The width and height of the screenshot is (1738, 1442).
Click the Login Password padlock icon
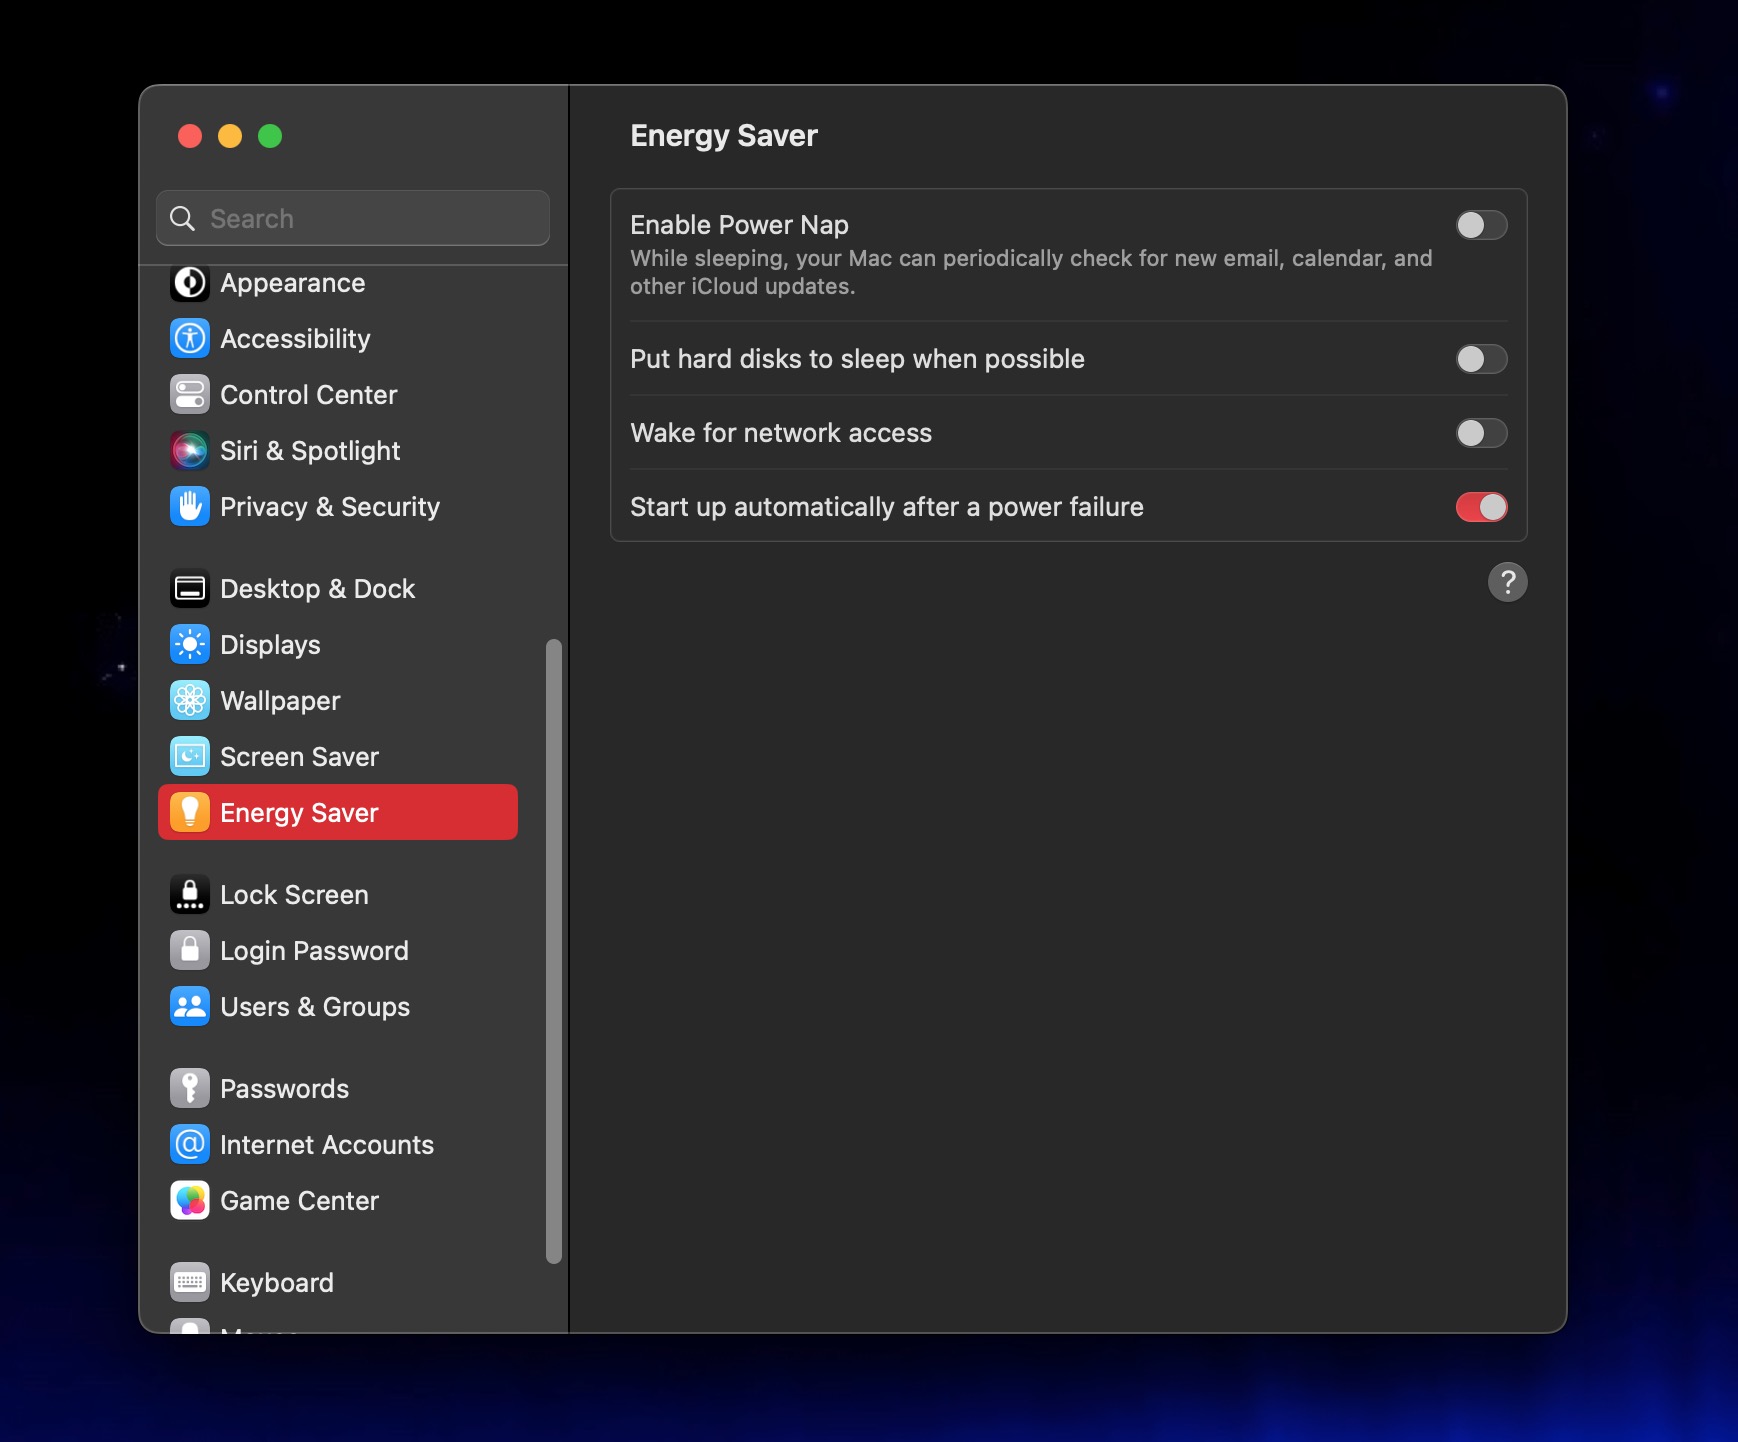(190, 951)
